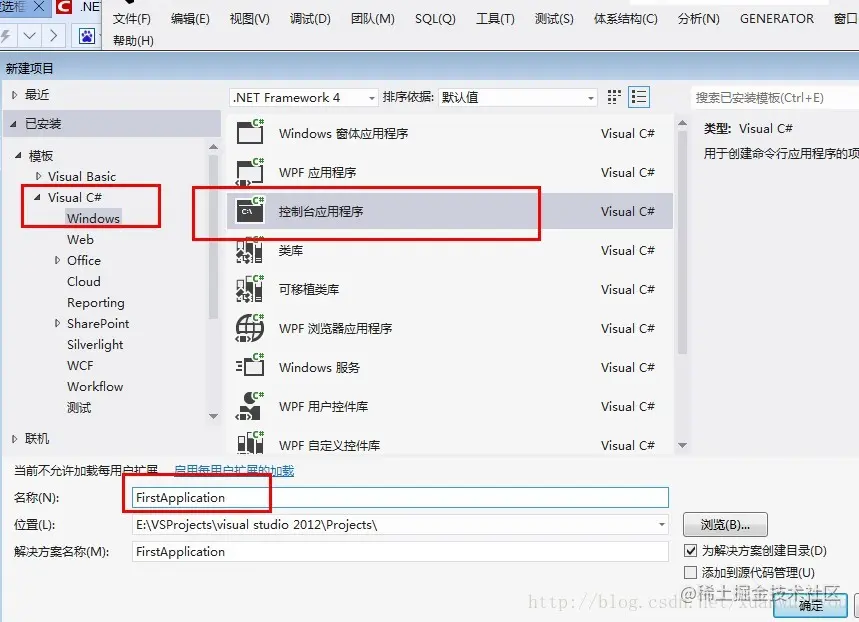The image size is (859, 622).
Task: Open the 位置 path dropdown arrow
Action: 662,524
